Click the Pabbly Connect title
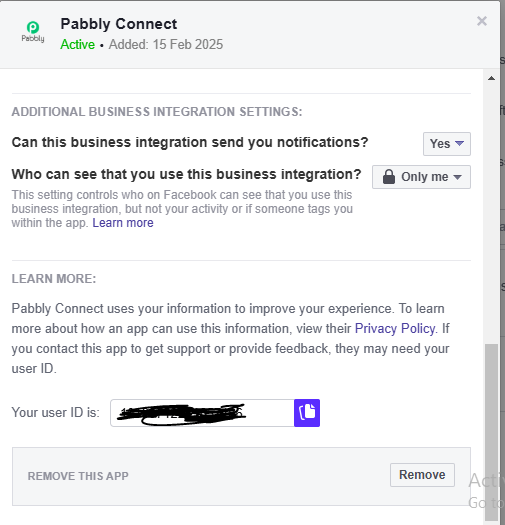This screenshot has height=525, width=505. (119, 24)
